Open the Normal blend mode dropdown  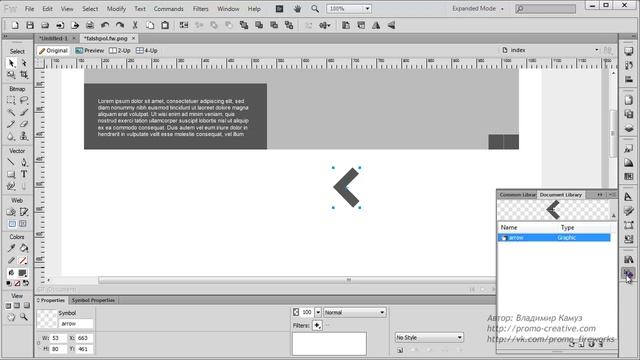pyautogui.click(x=355, y=312)
